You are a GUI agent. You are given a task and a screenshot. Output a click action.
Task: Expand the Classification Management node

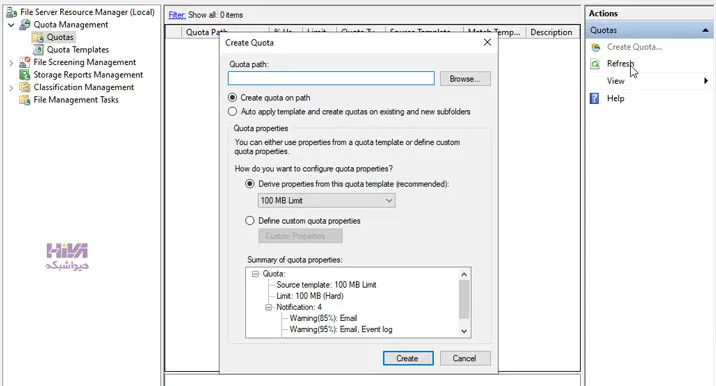pyautogui.click(x=11, y=88)
